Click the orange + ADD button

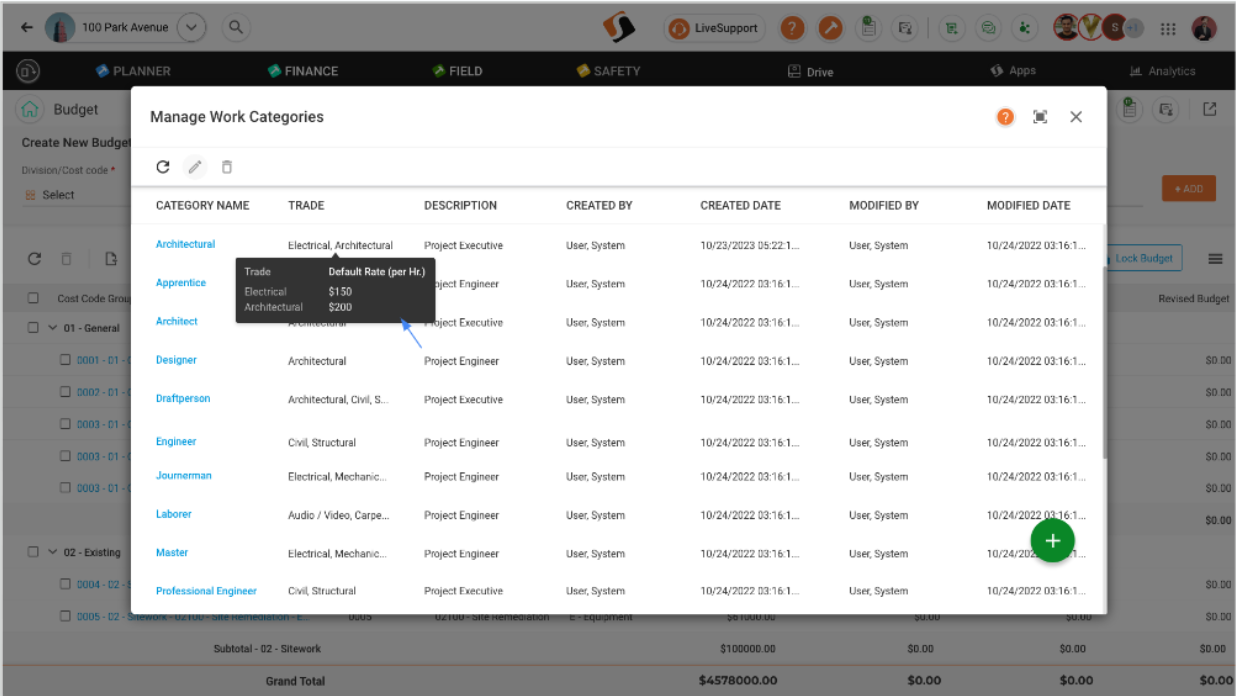[1188, 189]
